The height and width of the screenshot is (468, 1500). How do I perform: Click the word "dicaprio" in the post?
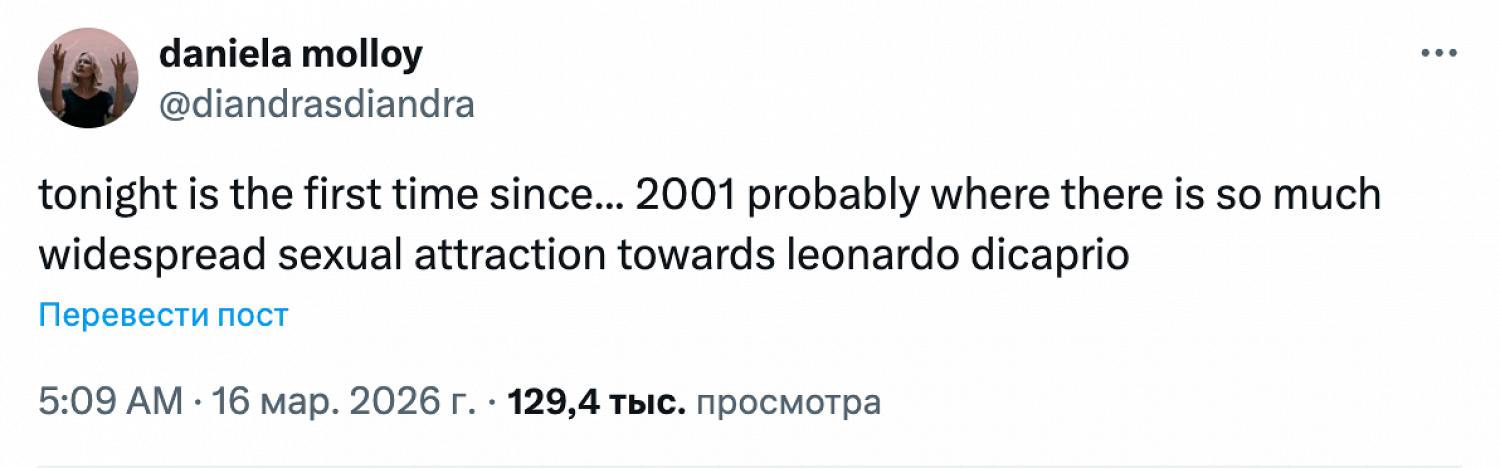pyautogui.click(x=1058, y=255)
